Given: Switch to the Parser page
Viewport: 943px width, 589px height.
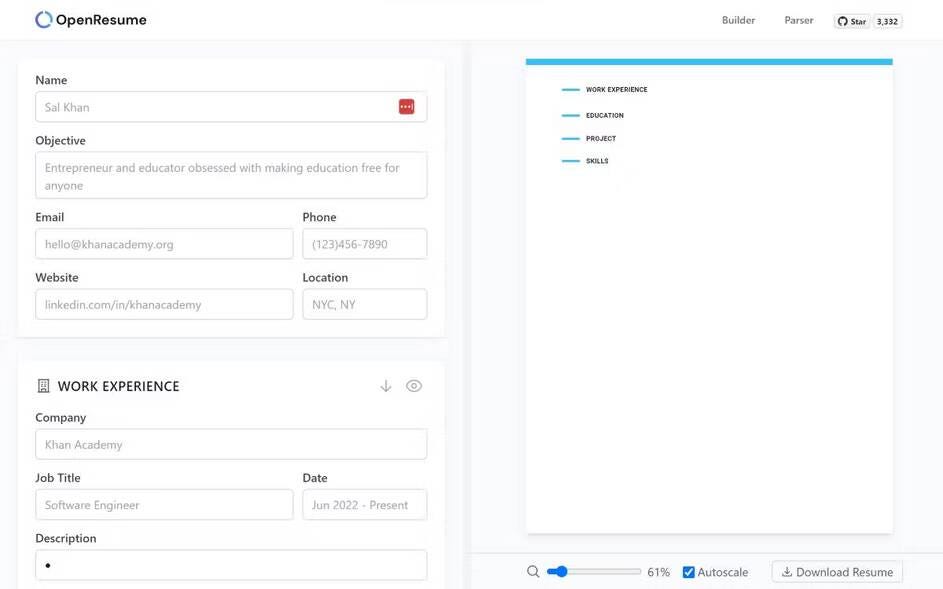Looking at the screenshot, I should 798,20.
